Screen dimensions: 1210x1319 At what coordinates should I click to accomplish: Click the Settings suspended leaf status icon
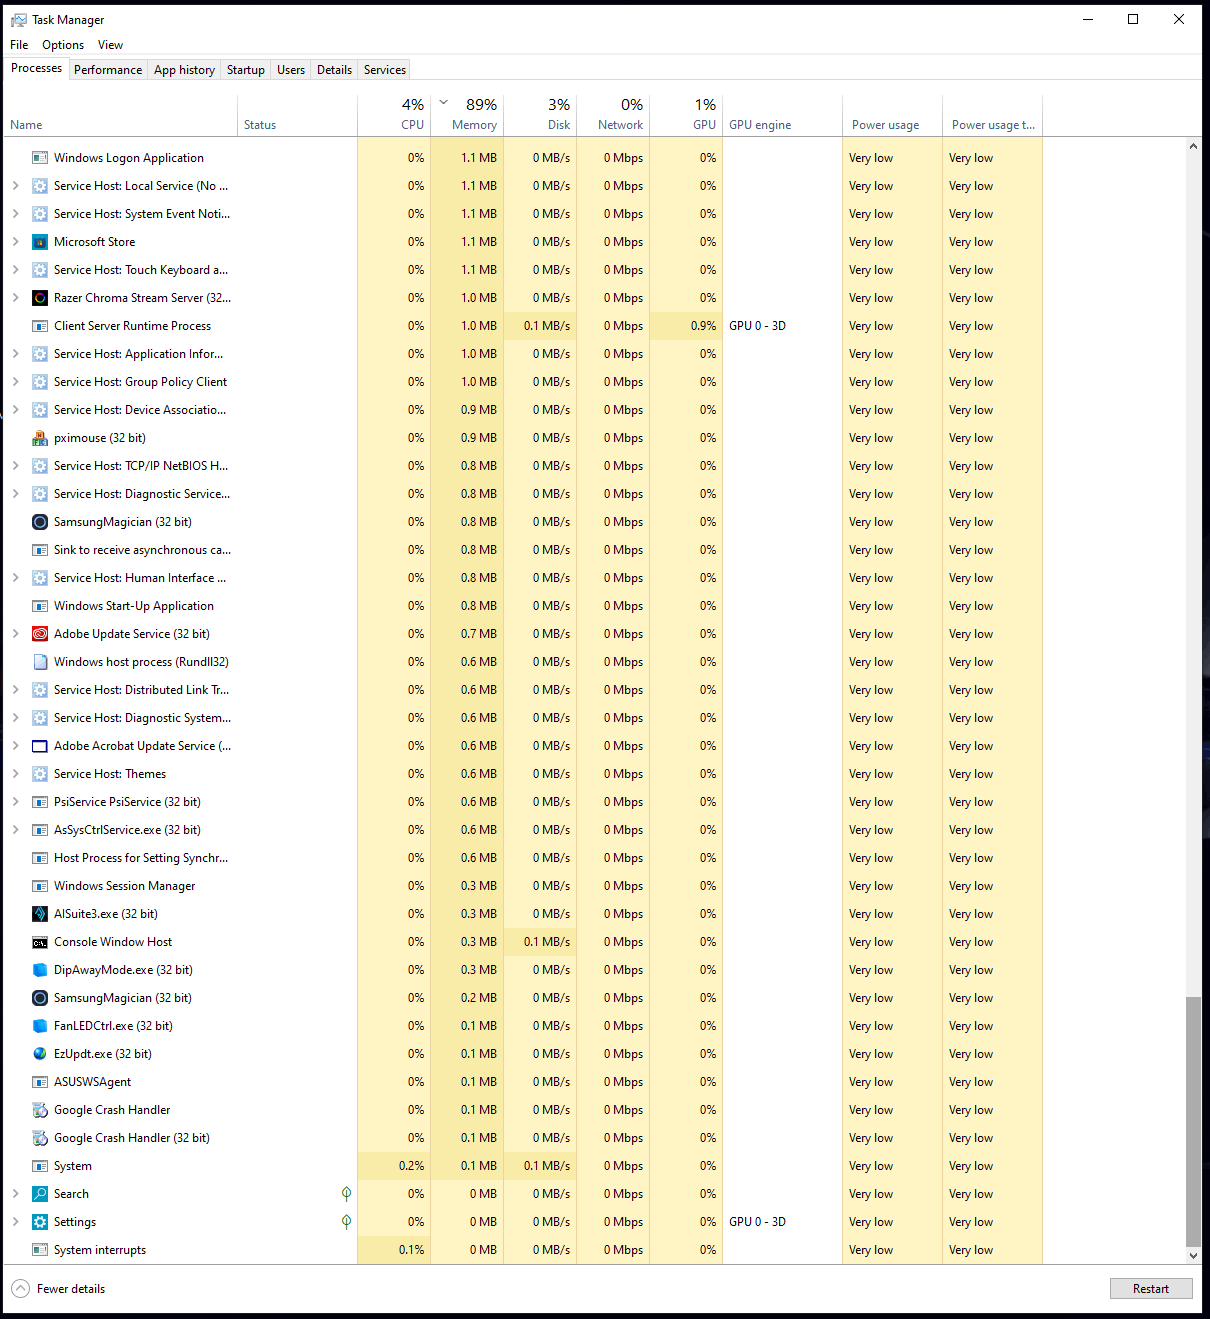346,1221
